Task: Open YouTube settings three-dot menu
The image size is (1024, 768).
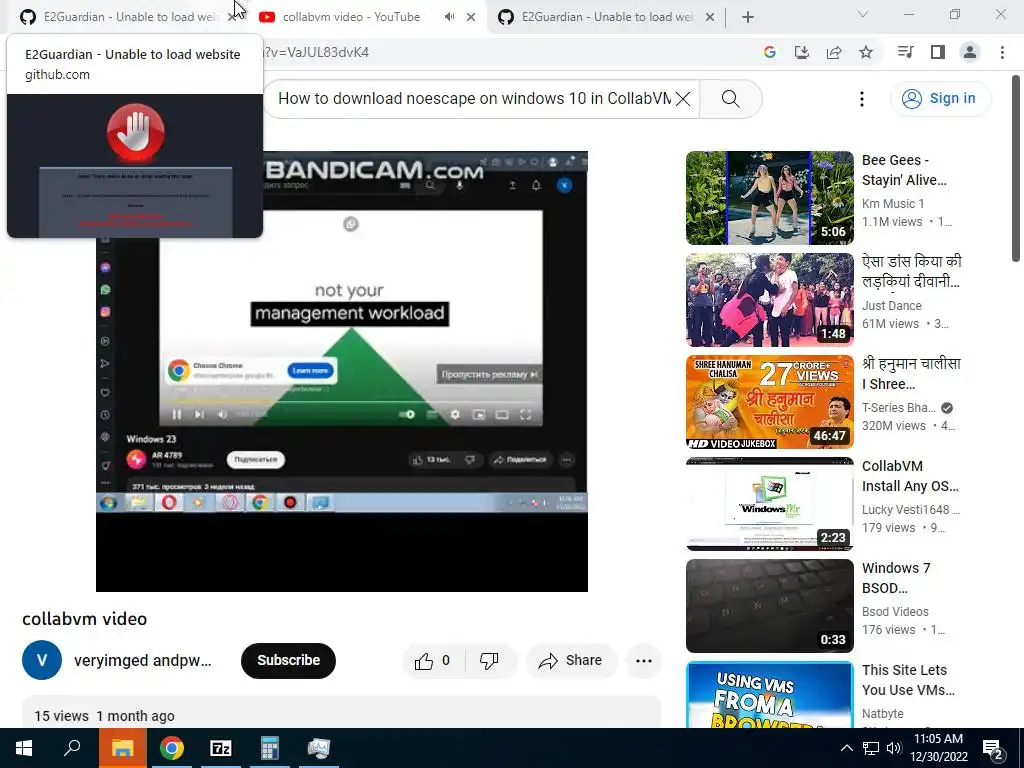Action: (862, 99)
